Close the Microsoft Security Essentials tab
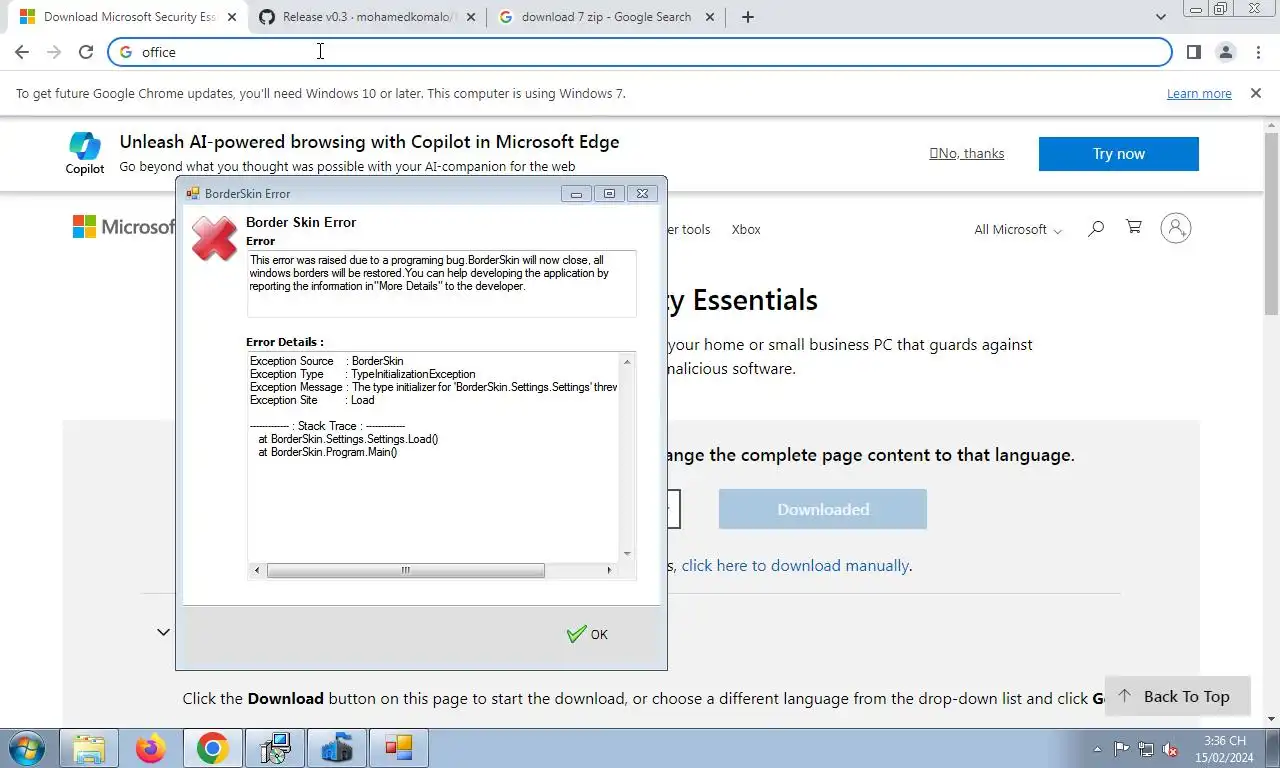 point(231,17)
